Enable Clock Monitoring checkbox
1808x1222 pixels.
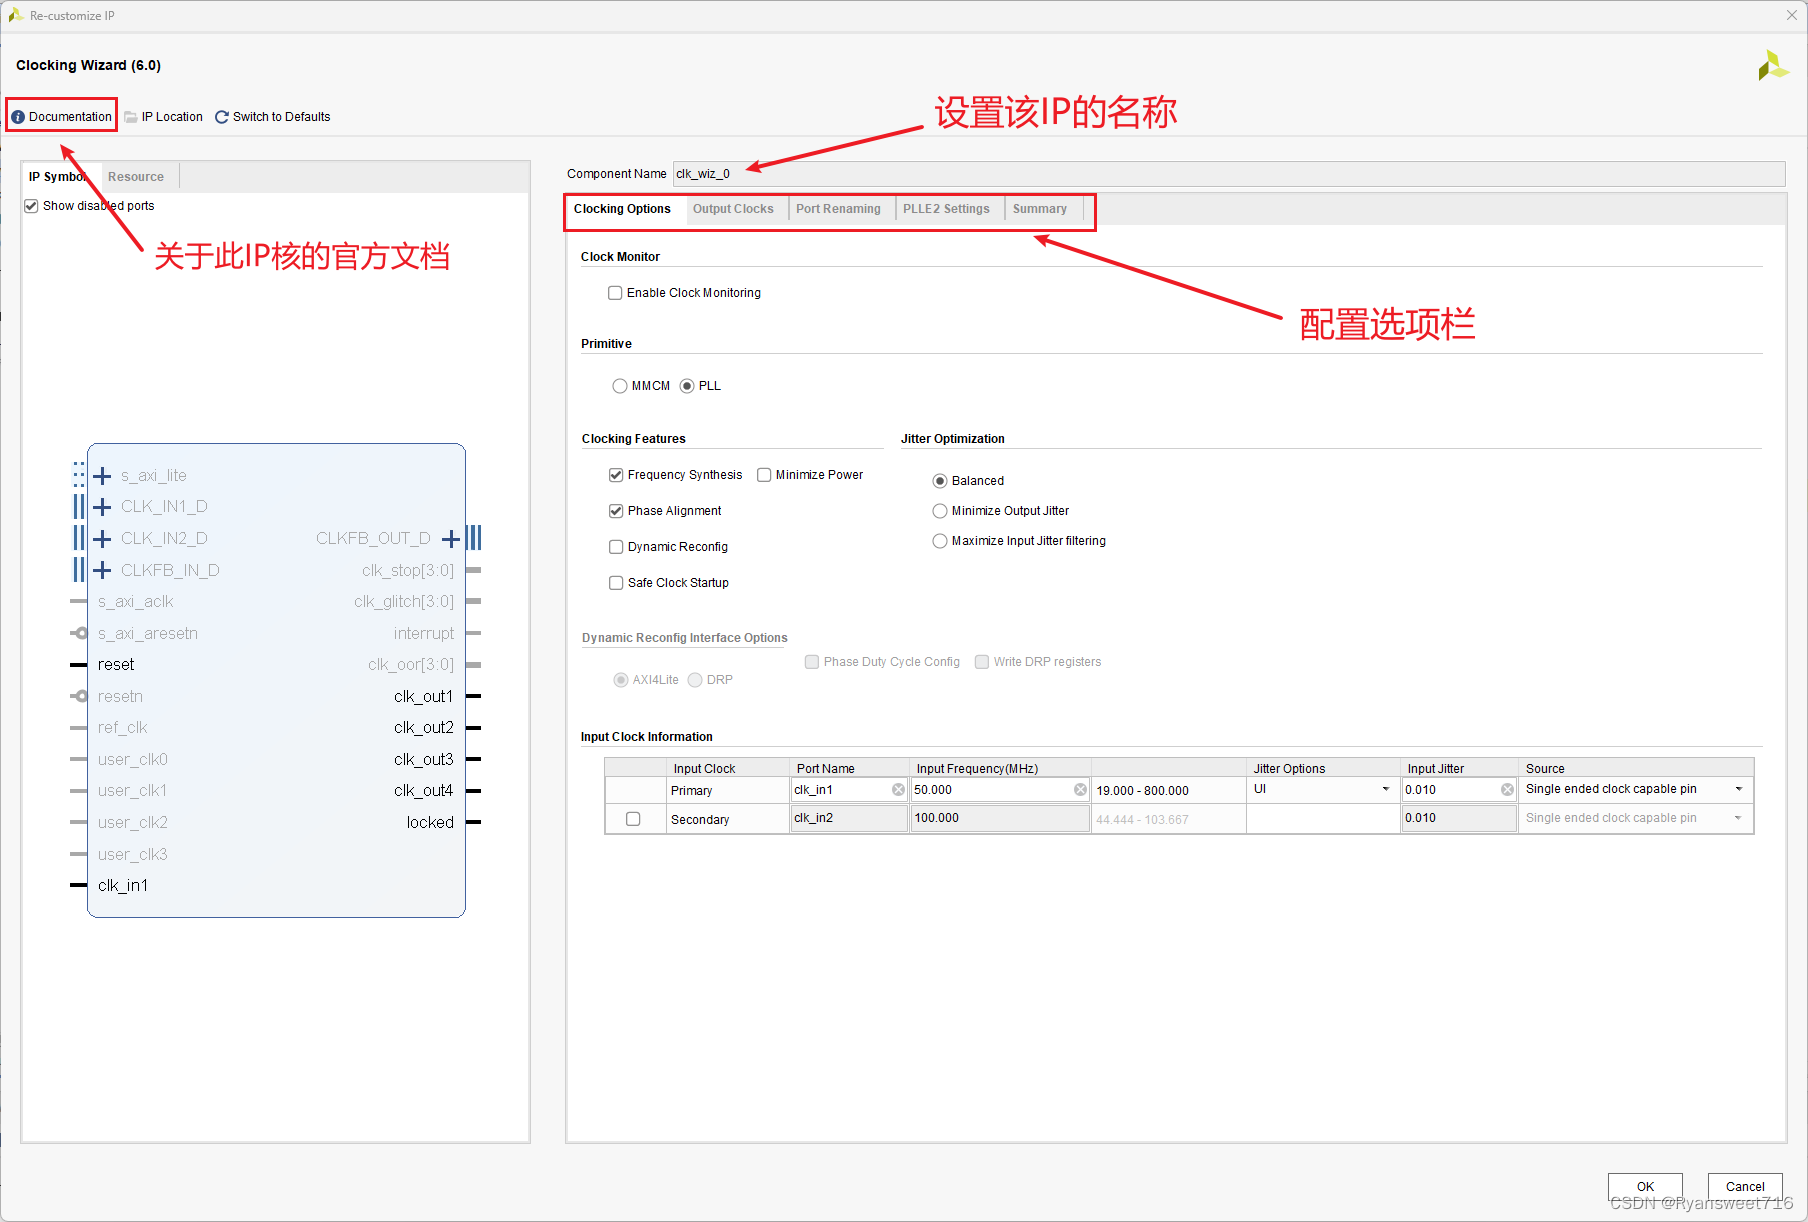(x=615, y=293)
